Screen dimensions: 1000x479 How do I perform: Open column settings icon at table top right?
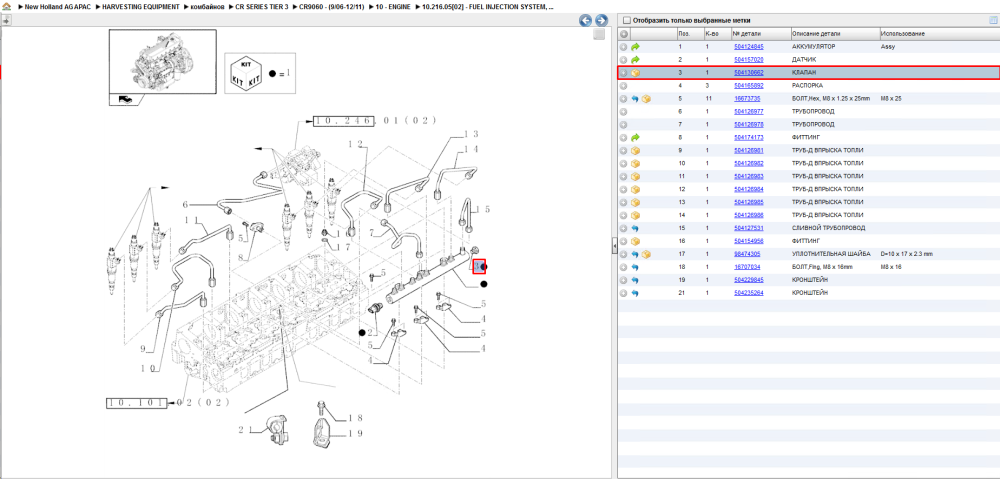tap(993, 20)
